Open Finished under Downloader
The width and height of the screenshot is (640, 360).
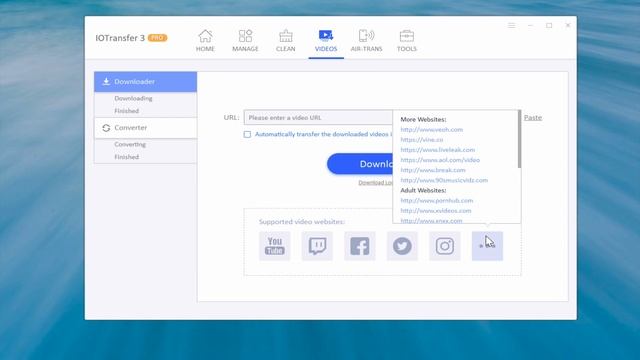pos(127,111)
